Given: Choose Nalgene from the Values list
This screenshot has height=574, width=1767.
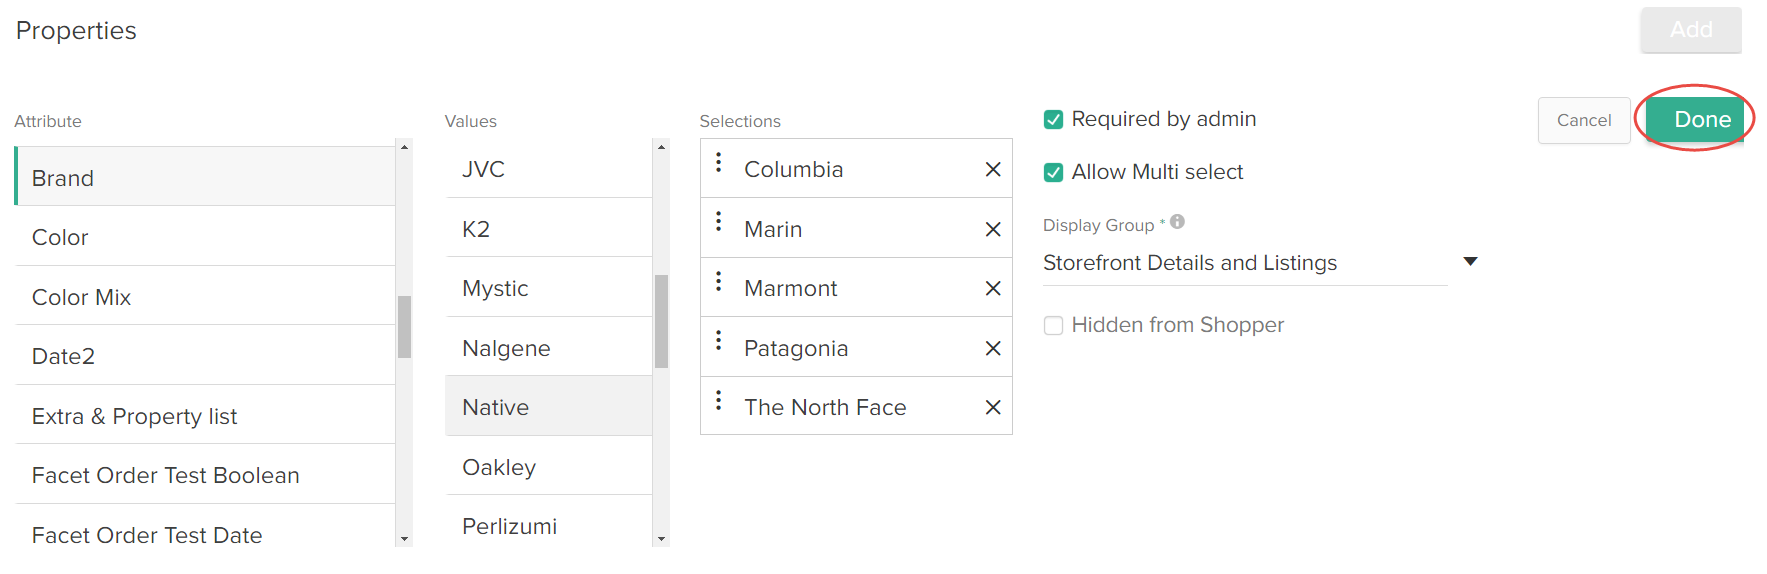Looking at the screenshot, I should coord(549,348).
